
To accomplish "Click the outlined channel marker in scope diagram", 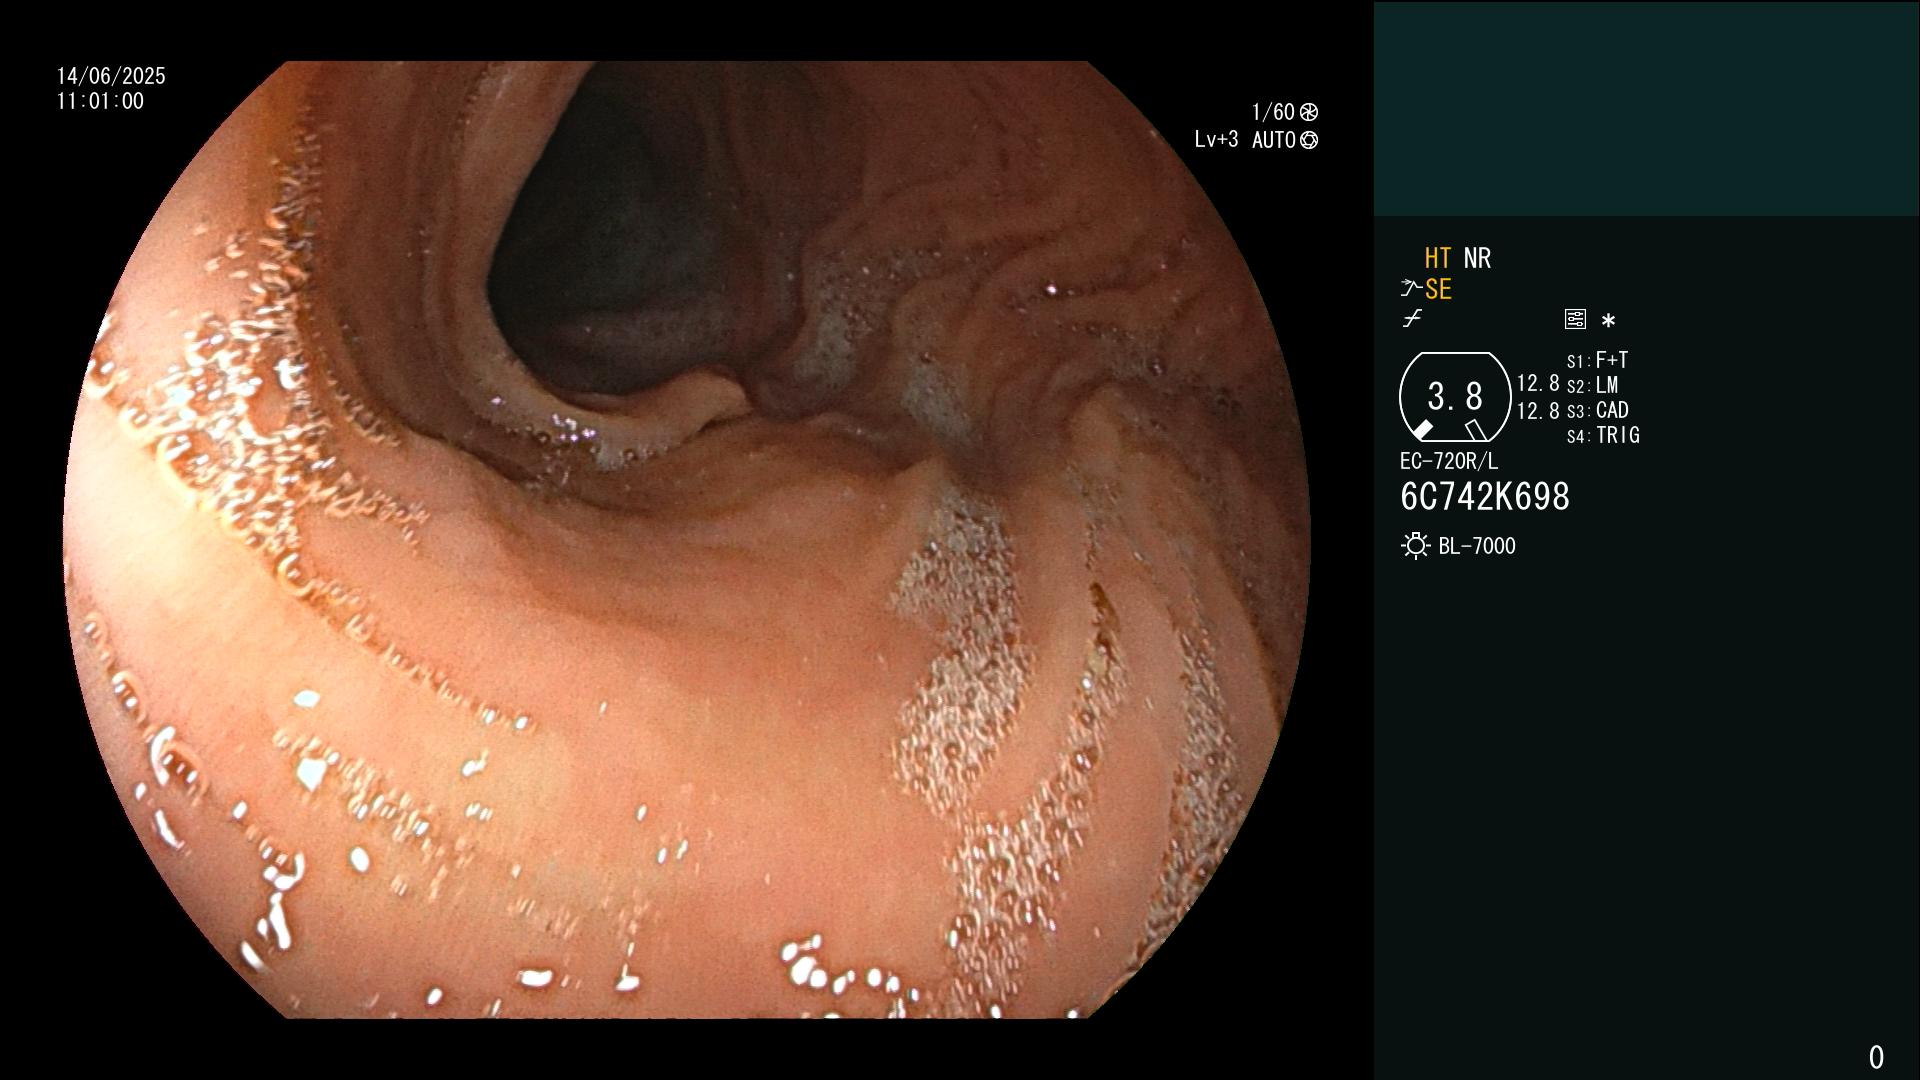I will click(1476, 430).
